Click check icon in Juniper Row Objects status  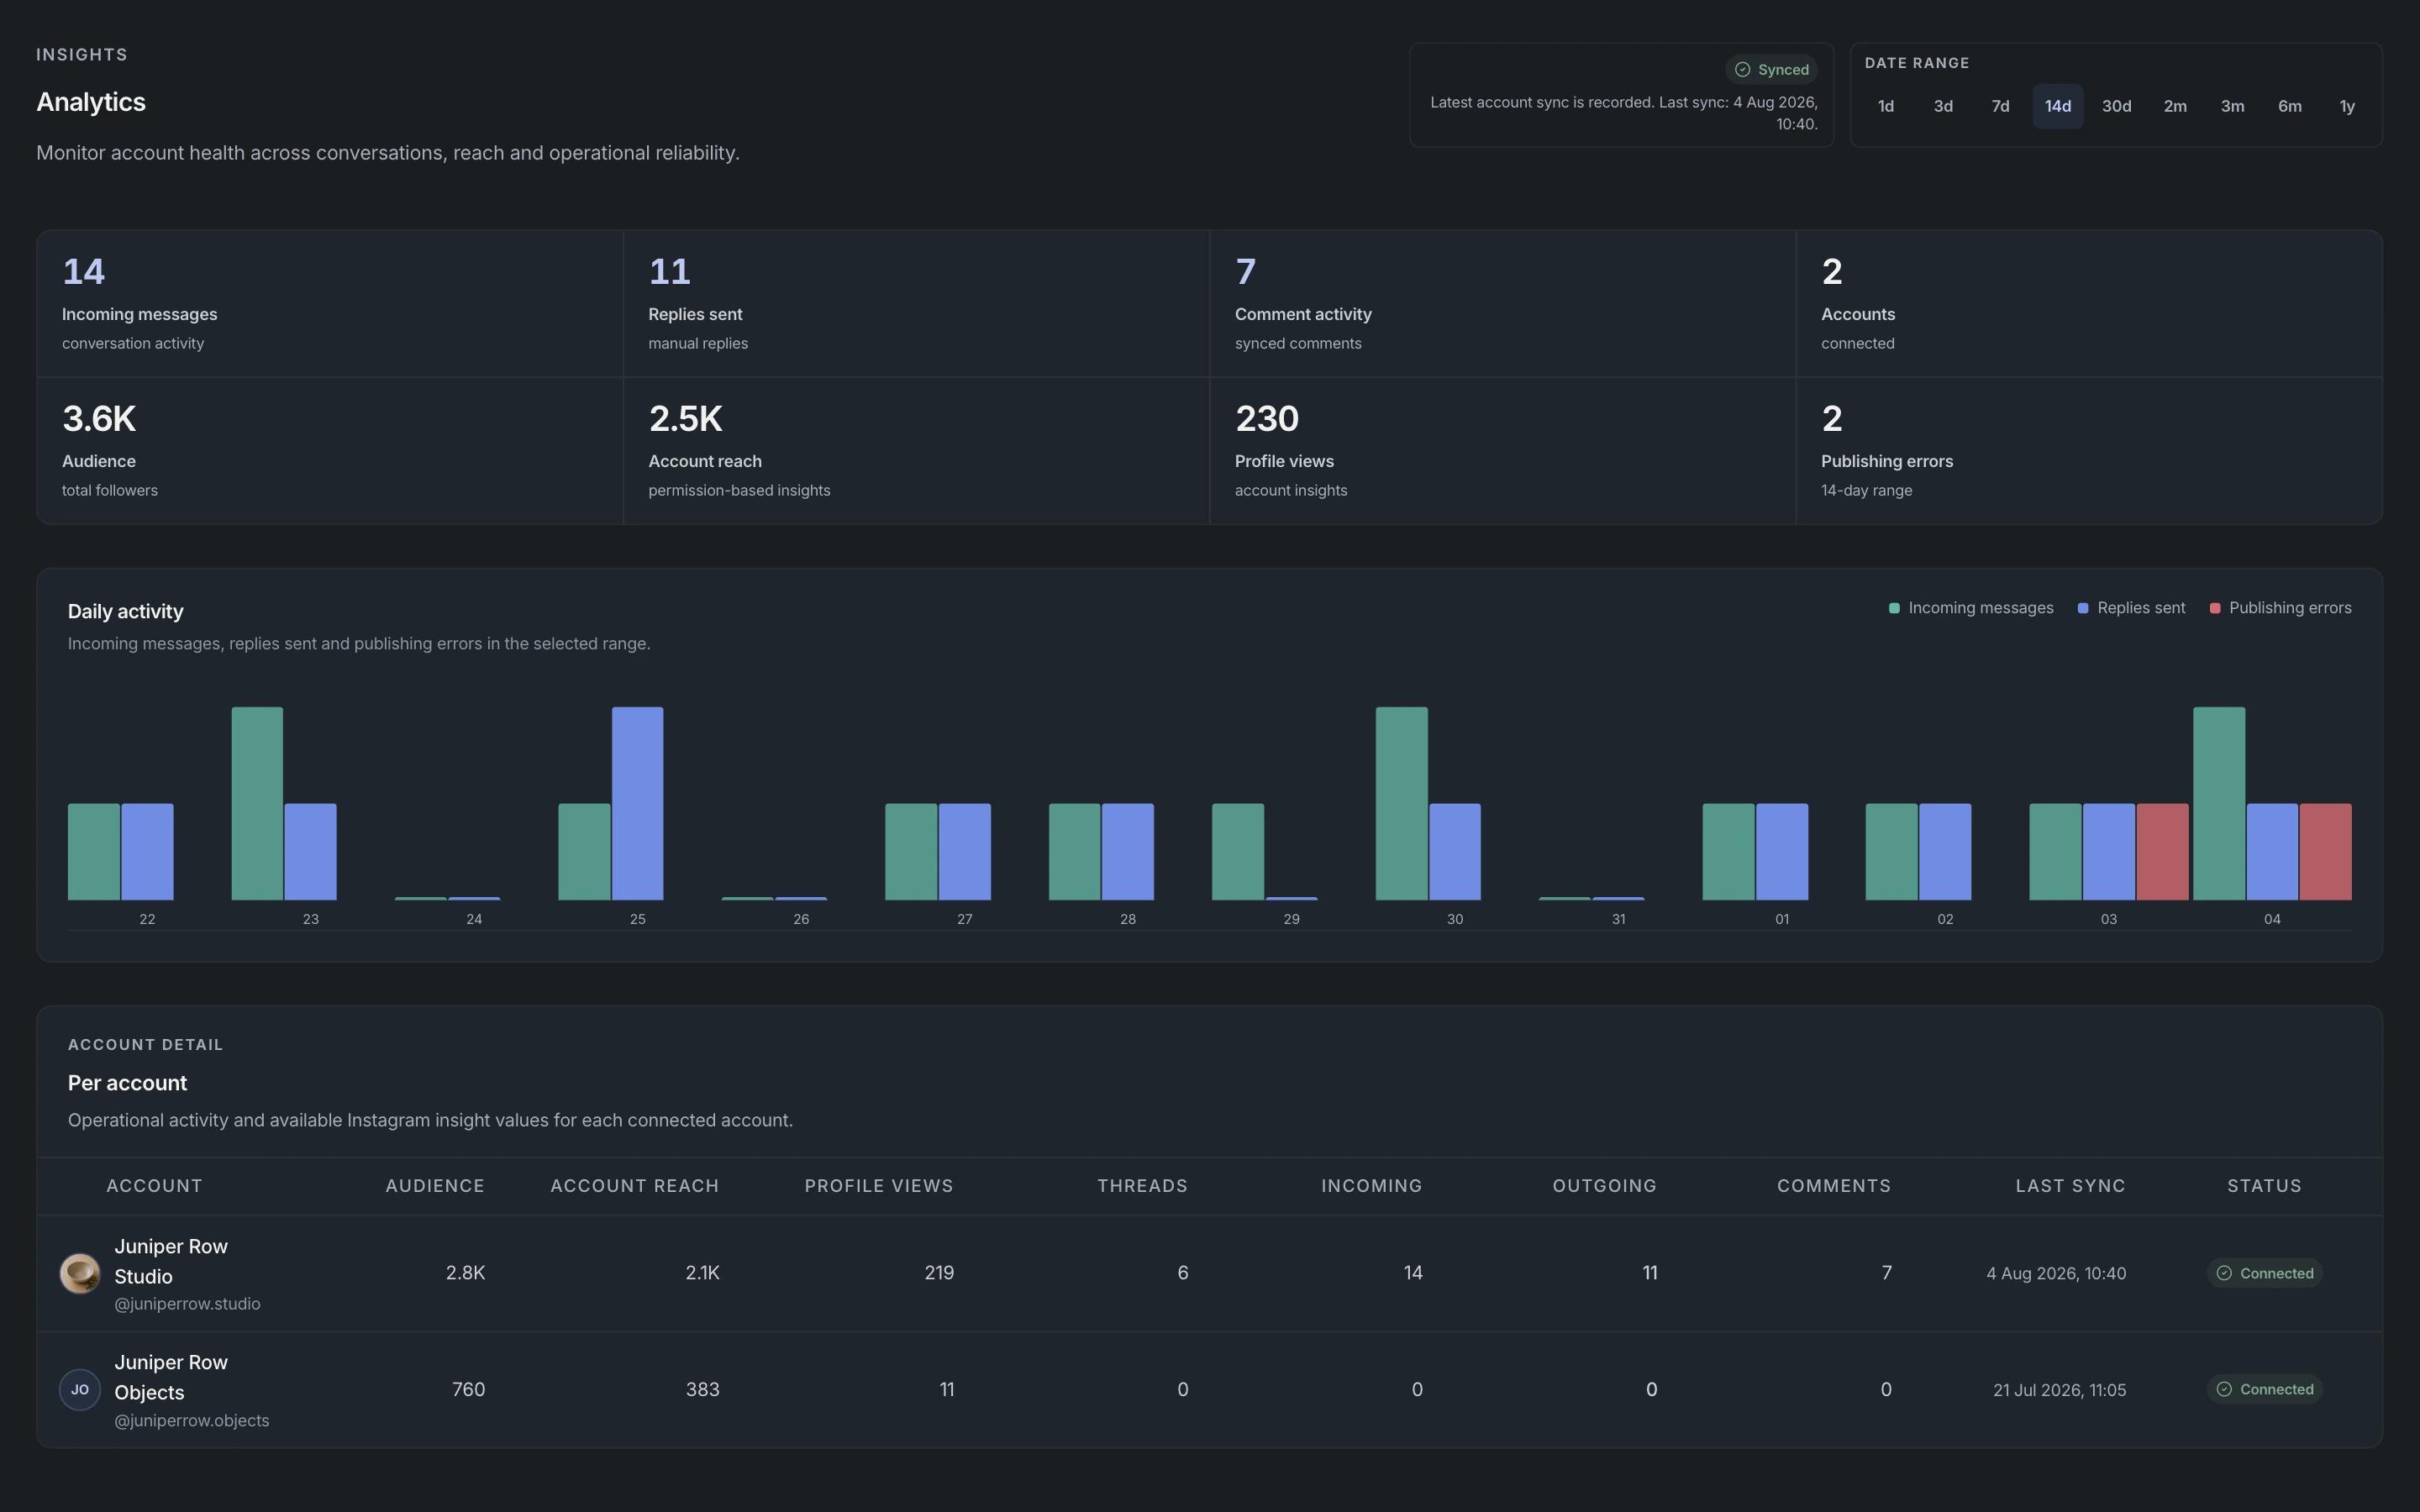coord(2224,1389)
